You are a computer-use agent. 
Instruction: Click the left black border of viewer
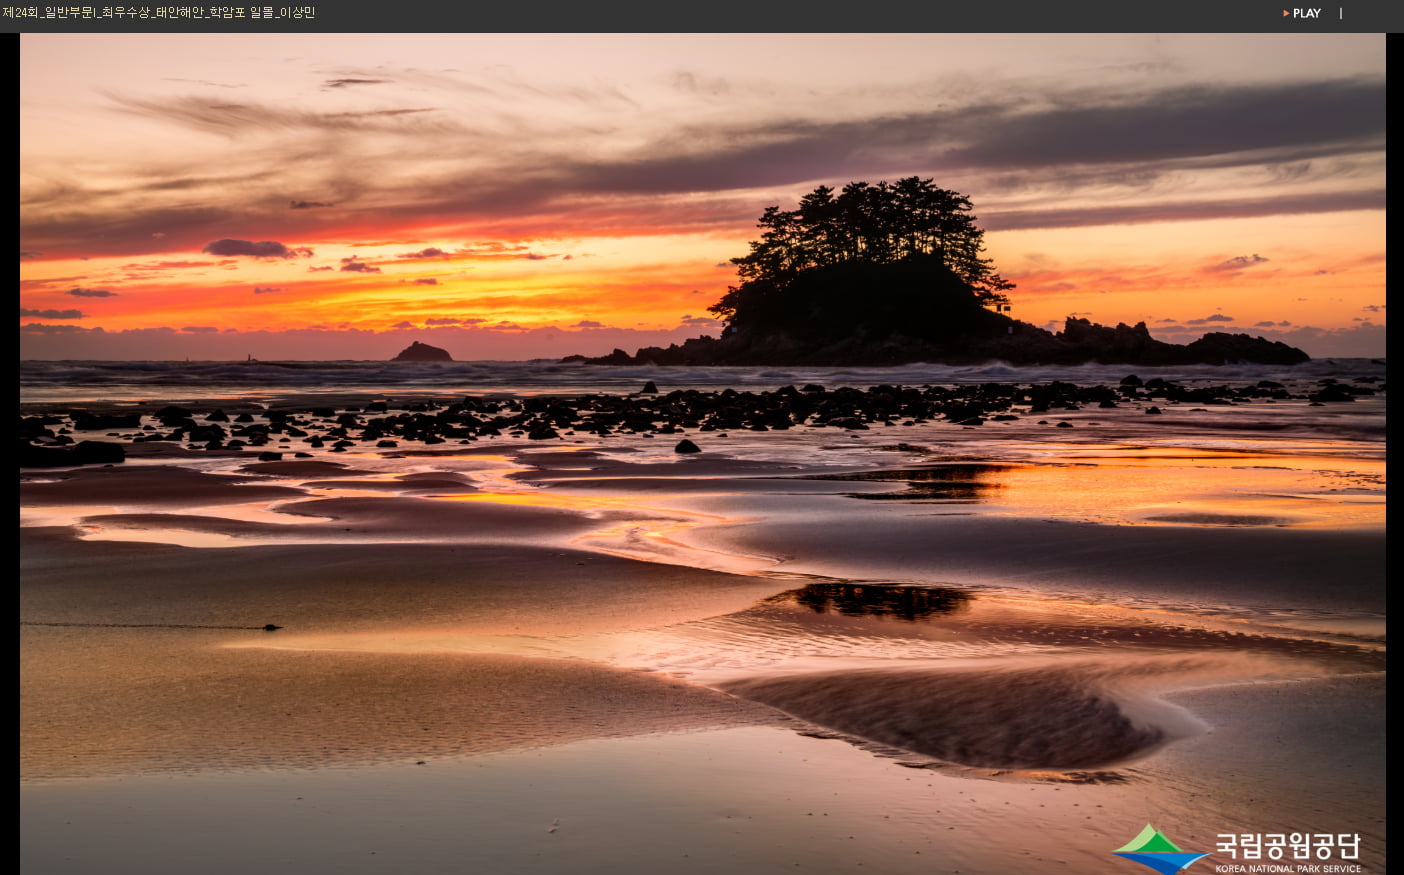[9, 450]
